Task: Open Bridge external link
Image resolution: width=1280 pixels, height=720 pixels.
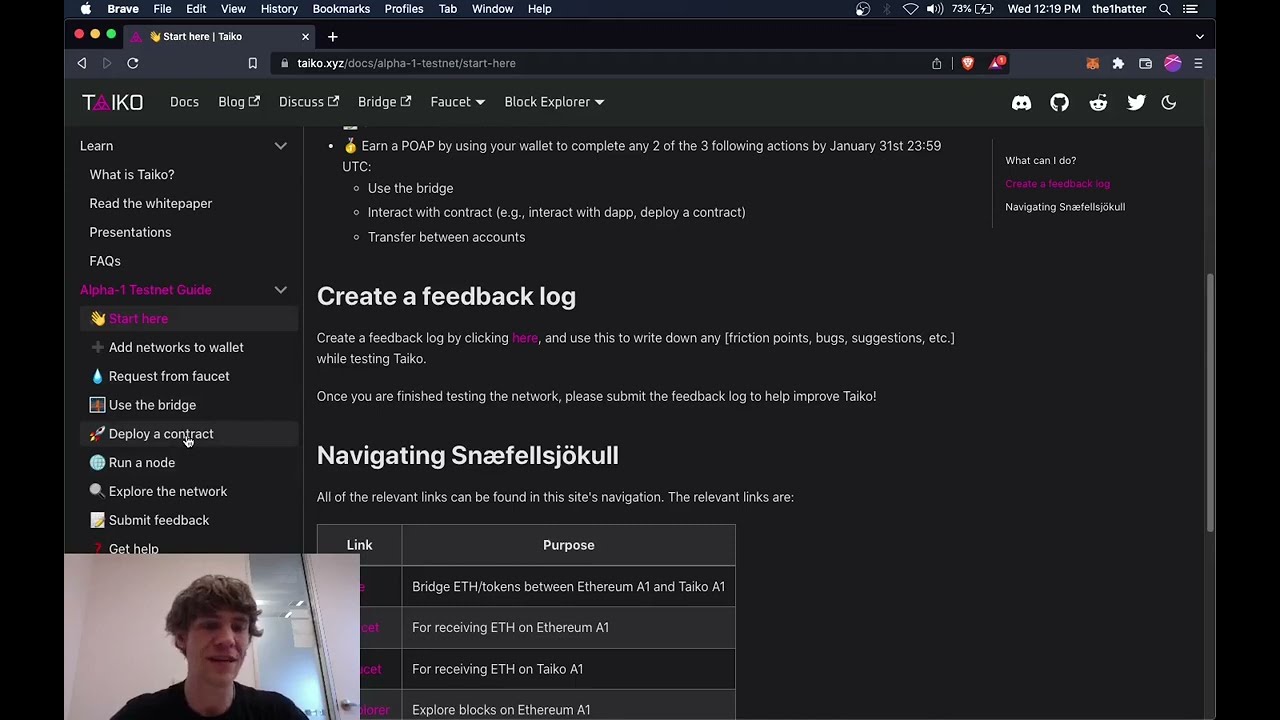Action: [385, 102]
